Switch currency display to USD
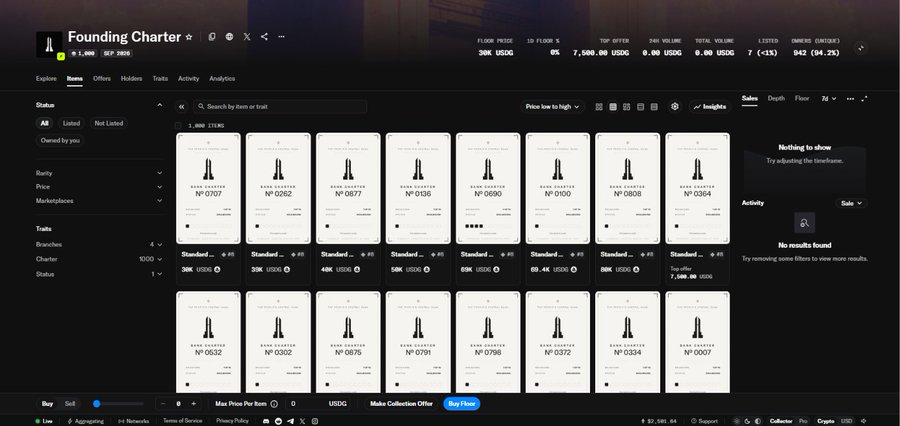The image size is (900, 426). coord(847,421)
